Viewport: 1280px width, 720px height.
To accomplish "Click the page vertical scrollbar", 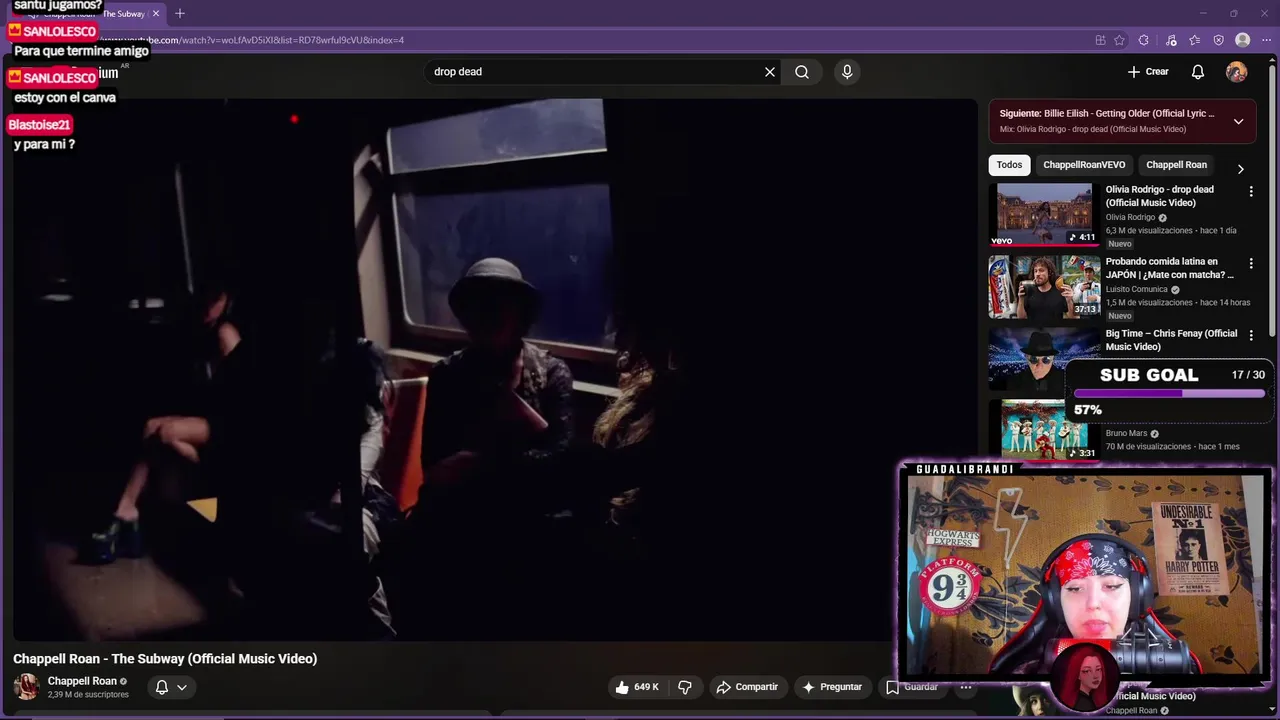I will pos(1273,200).
